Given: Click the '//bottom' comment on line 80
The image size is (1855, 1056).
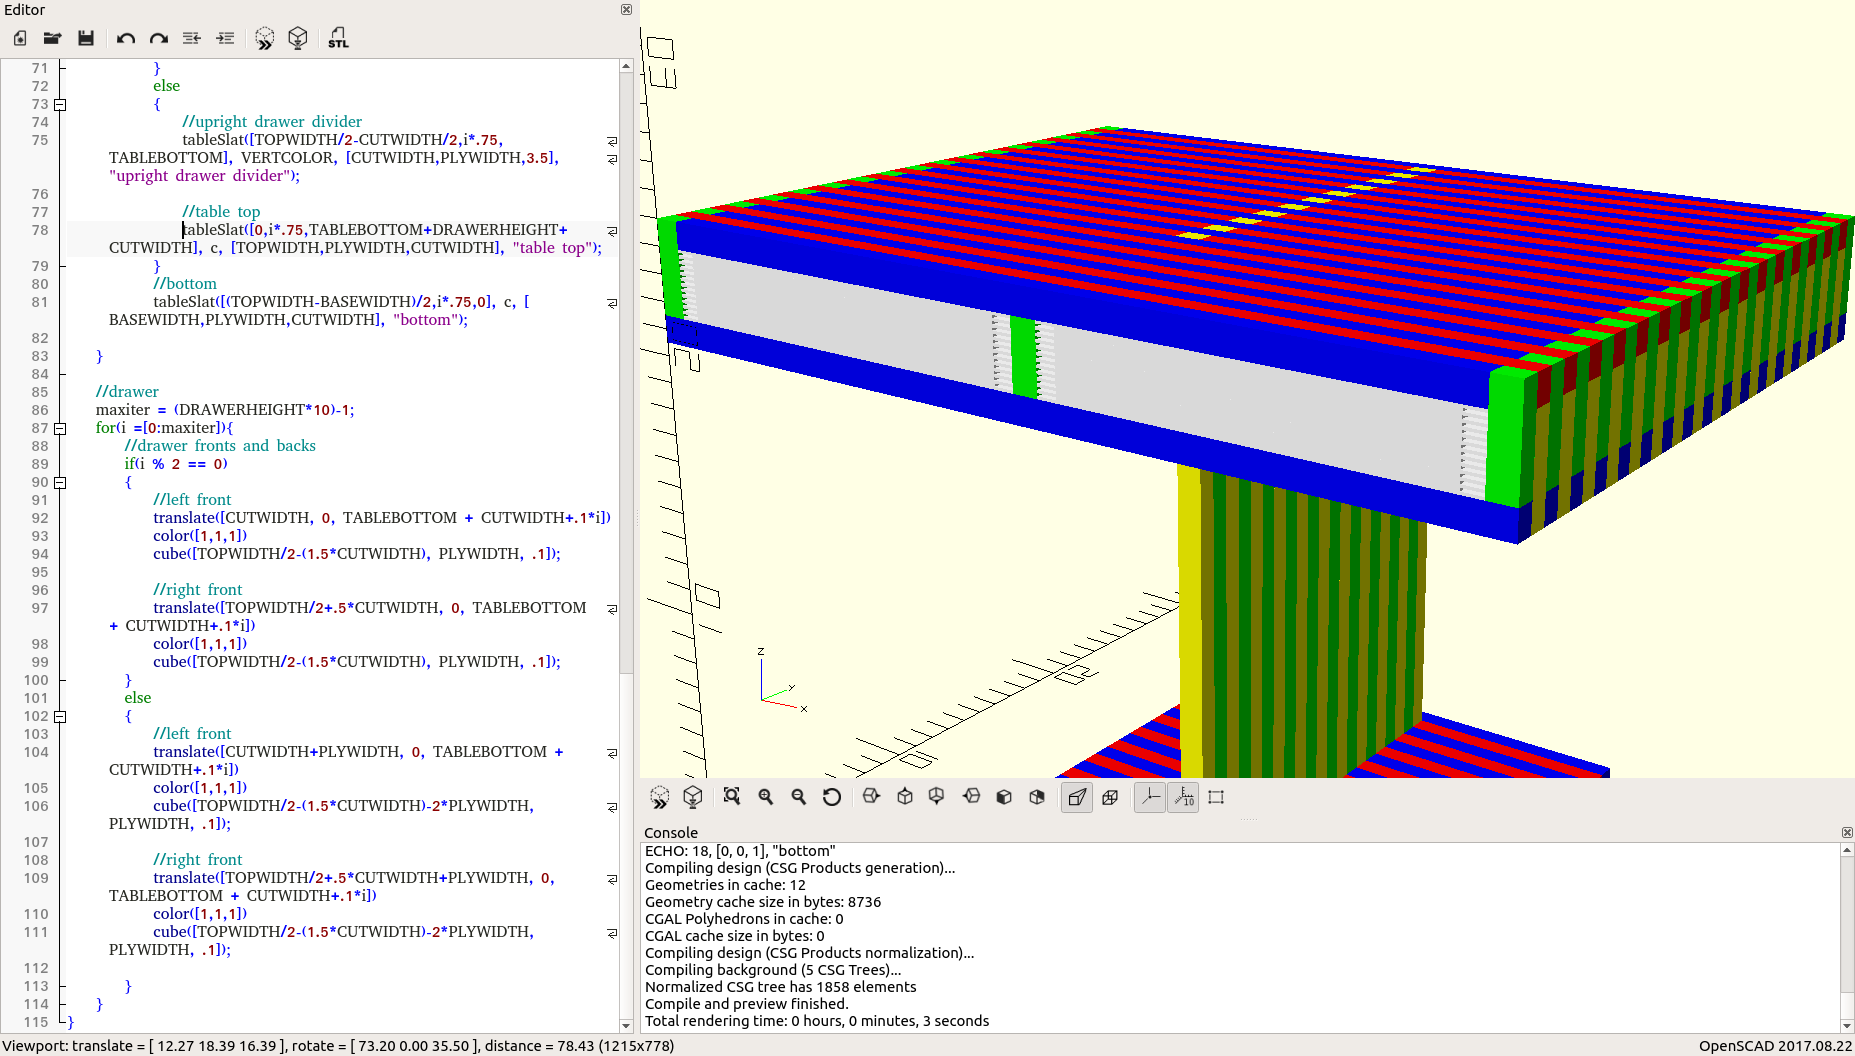Looking at the screenshot, I should pos(185,284).
